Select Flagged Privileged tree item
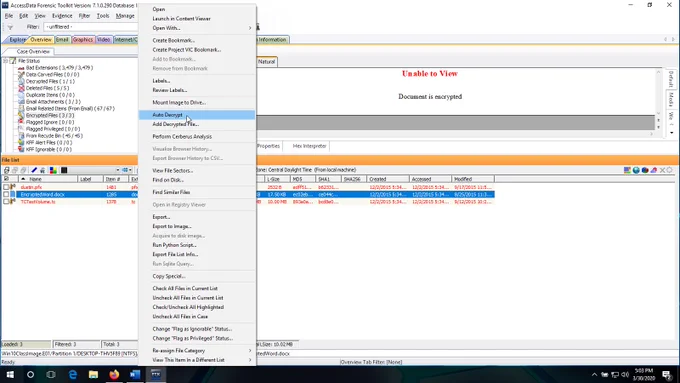Screen dimensions: 680x383 click(53, 129)
